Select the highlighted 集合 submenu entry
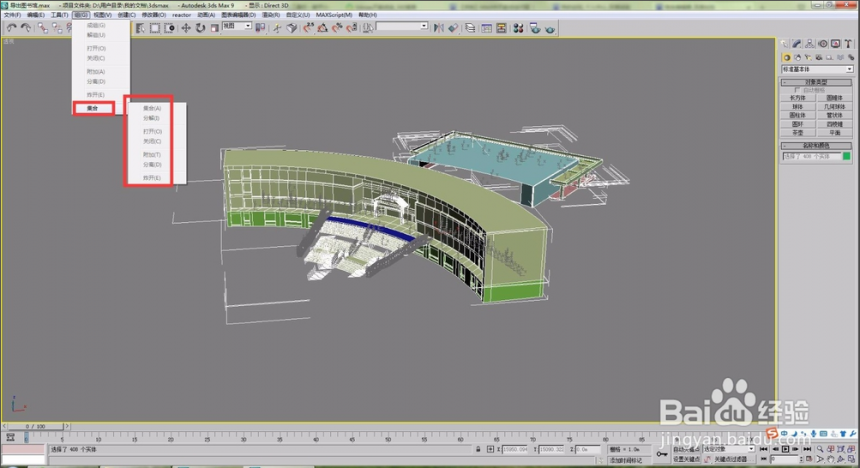Screen dimensions: 860x468 tap(93, 108)
